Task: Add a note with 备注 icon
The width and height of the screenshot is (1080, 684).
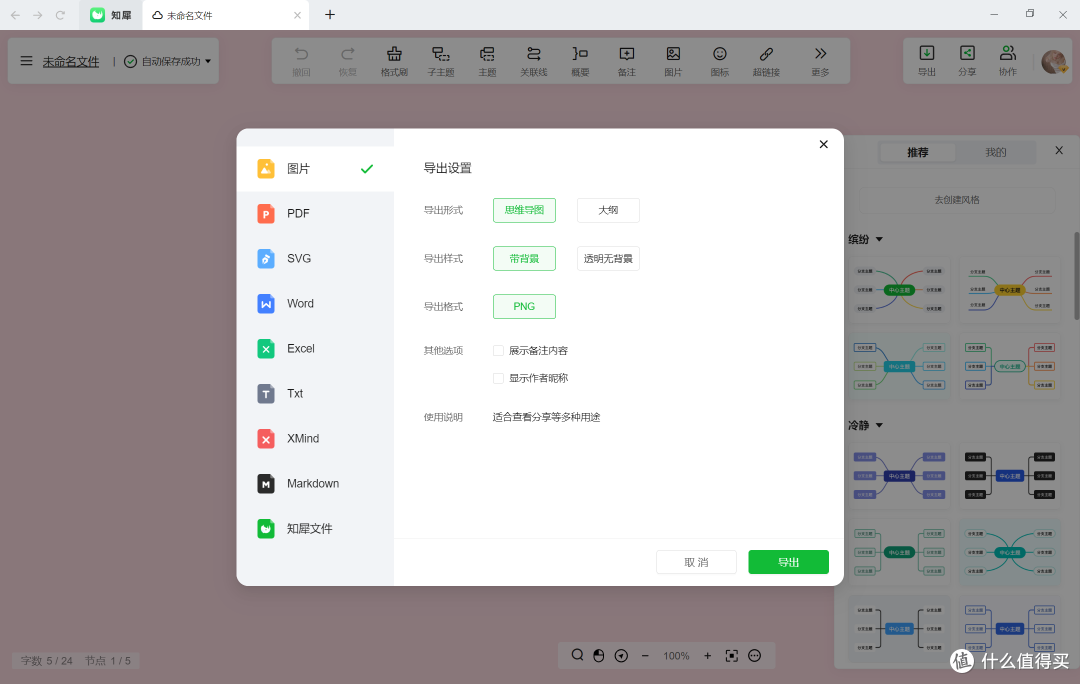Action: [x=627, y=61]
